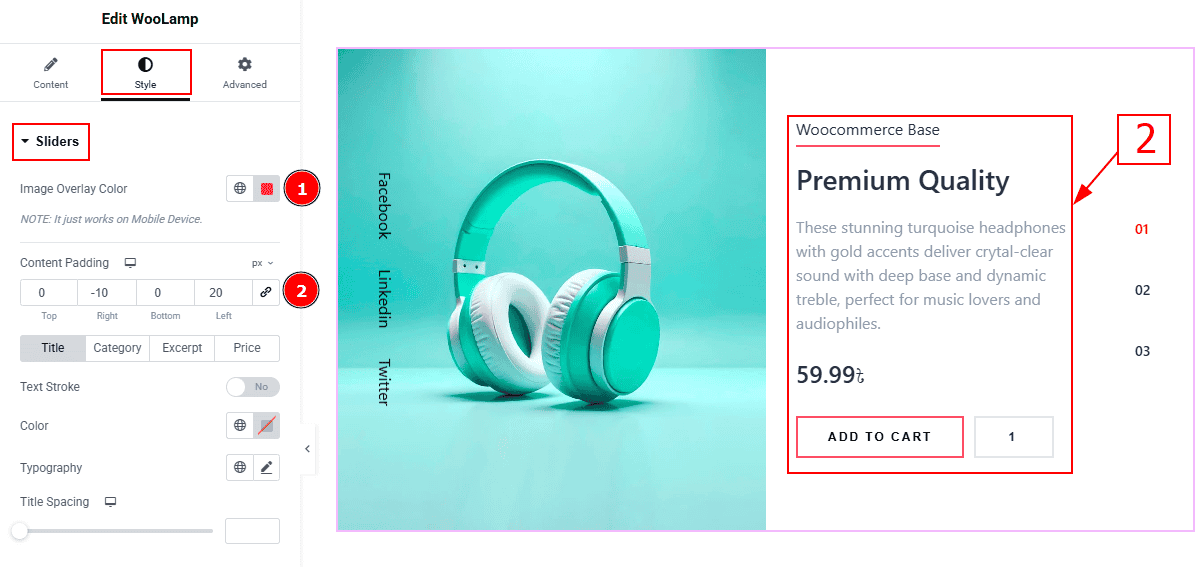Select the Category style tab
This screenshot has width=1203, height=567.
(117, 348)
